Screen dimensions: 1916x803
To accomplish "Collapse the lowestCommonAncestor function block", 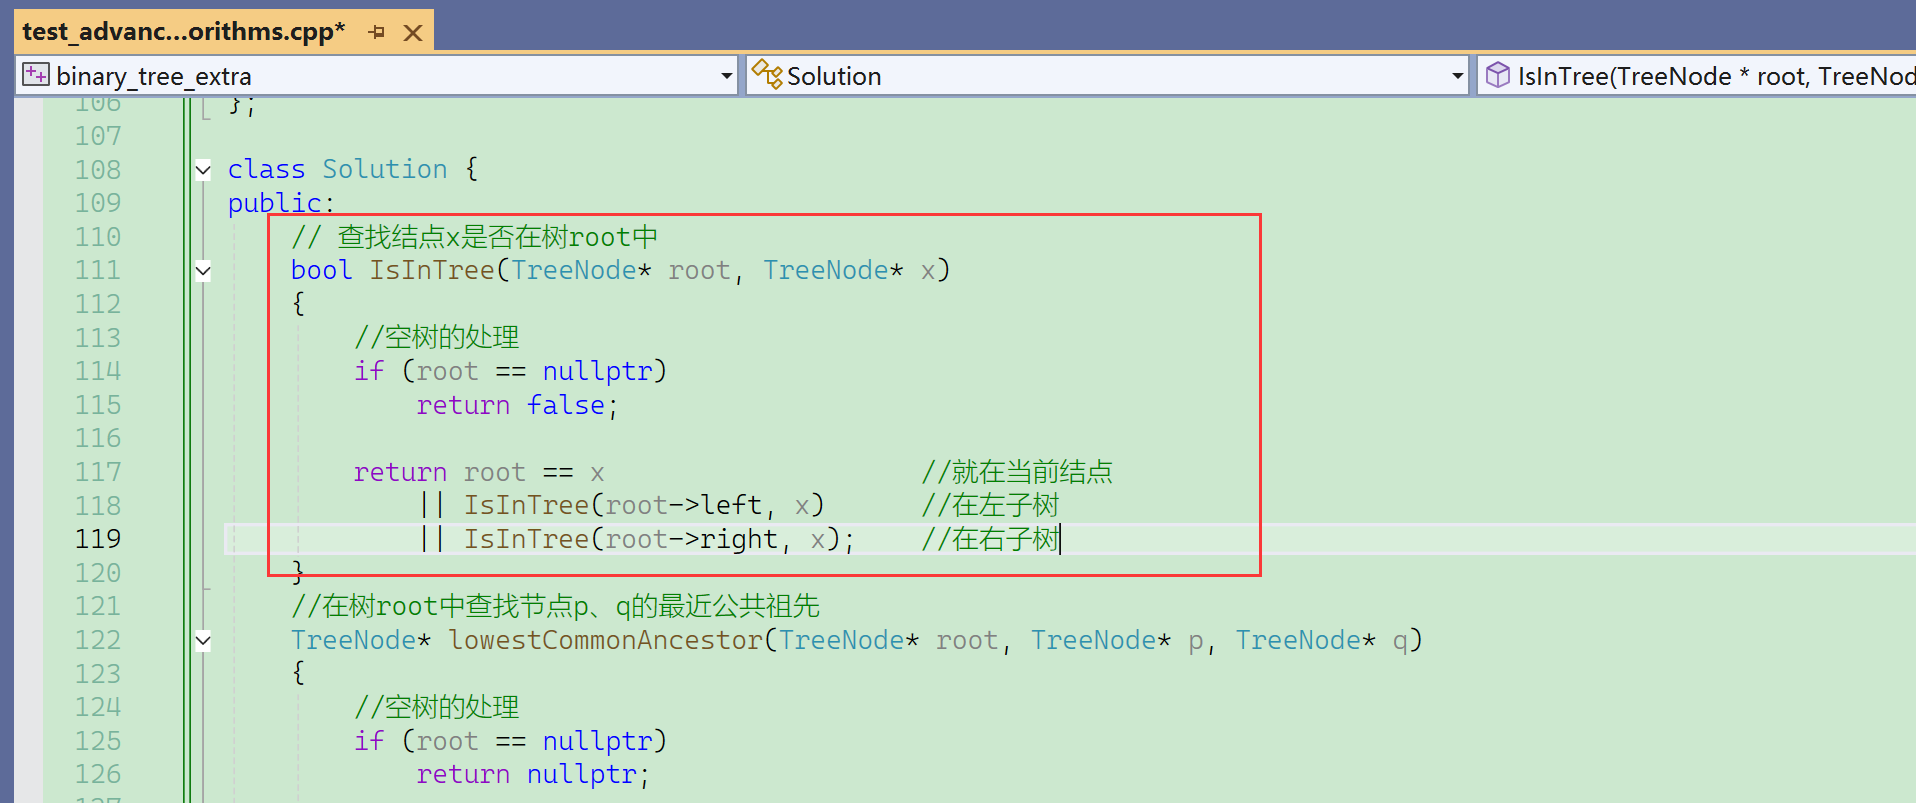I will click(x=203, y=641).
